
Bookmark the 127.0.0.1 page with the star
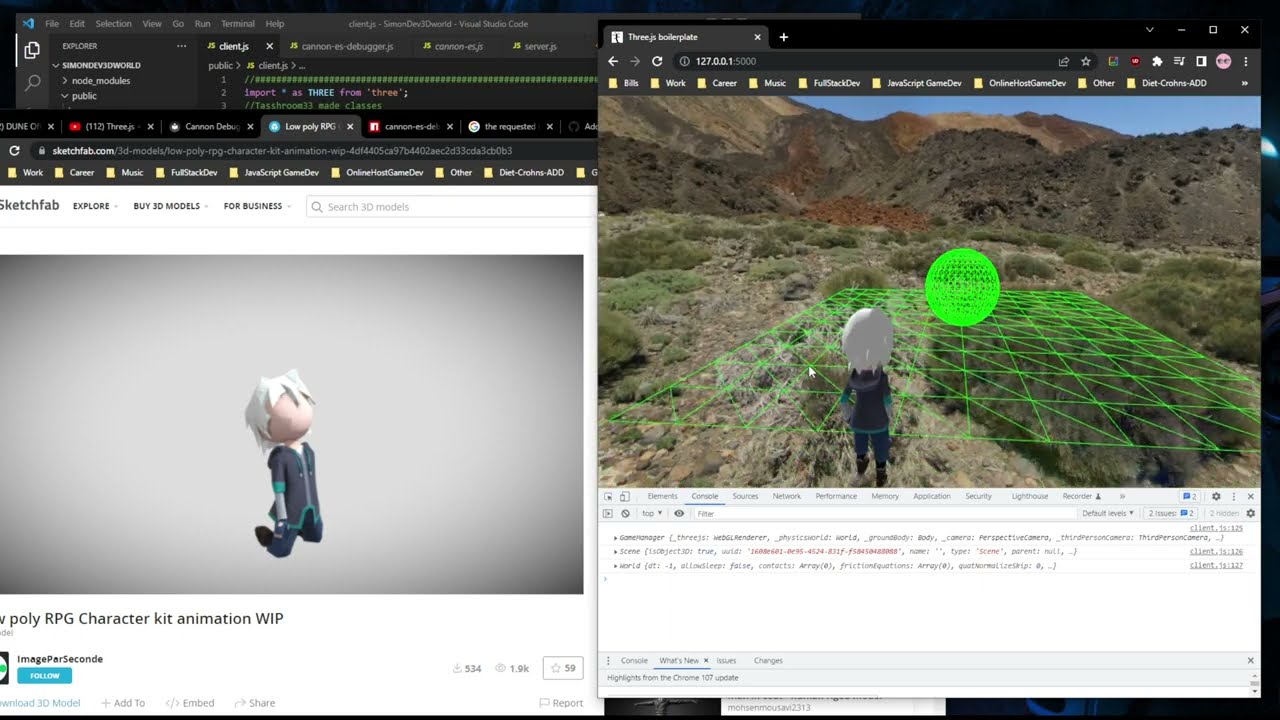1086,61
